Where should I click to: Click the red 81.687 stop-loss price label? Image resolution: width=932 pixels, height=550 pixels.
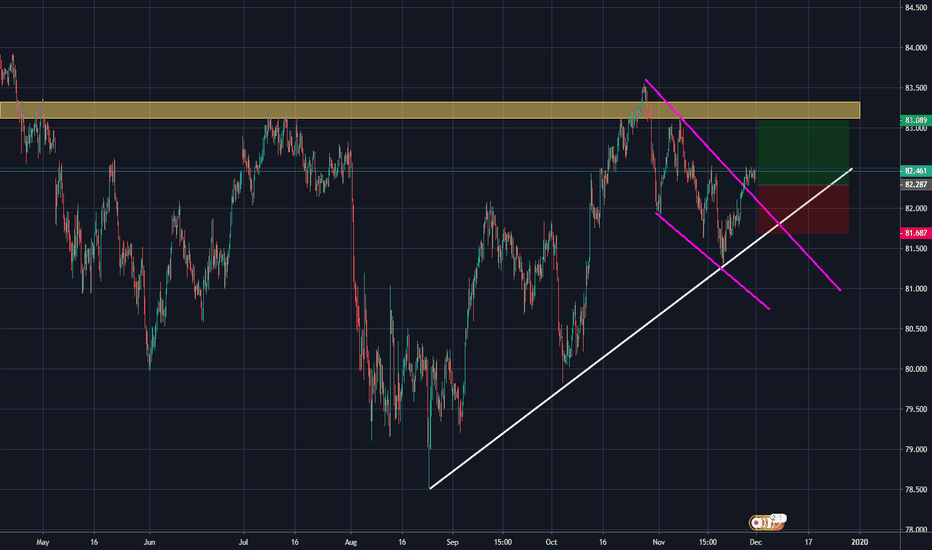916,233
